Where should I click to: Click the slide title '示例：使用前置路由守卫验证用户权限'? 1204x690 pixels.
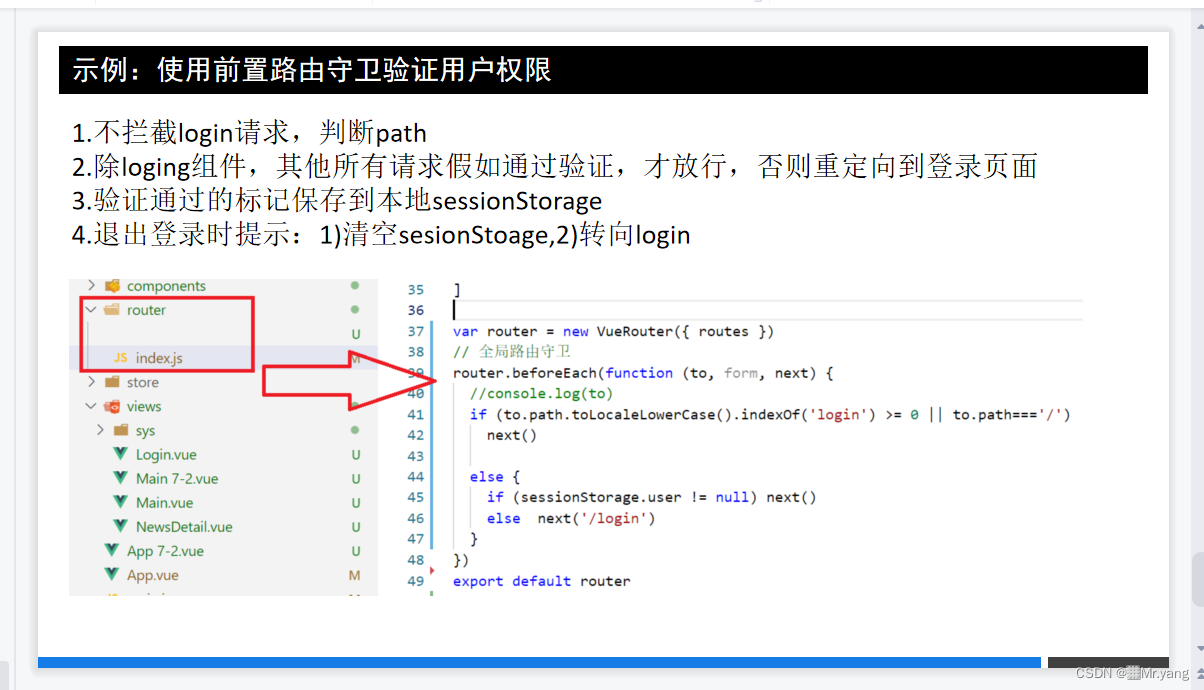click(x=312, y=70)
